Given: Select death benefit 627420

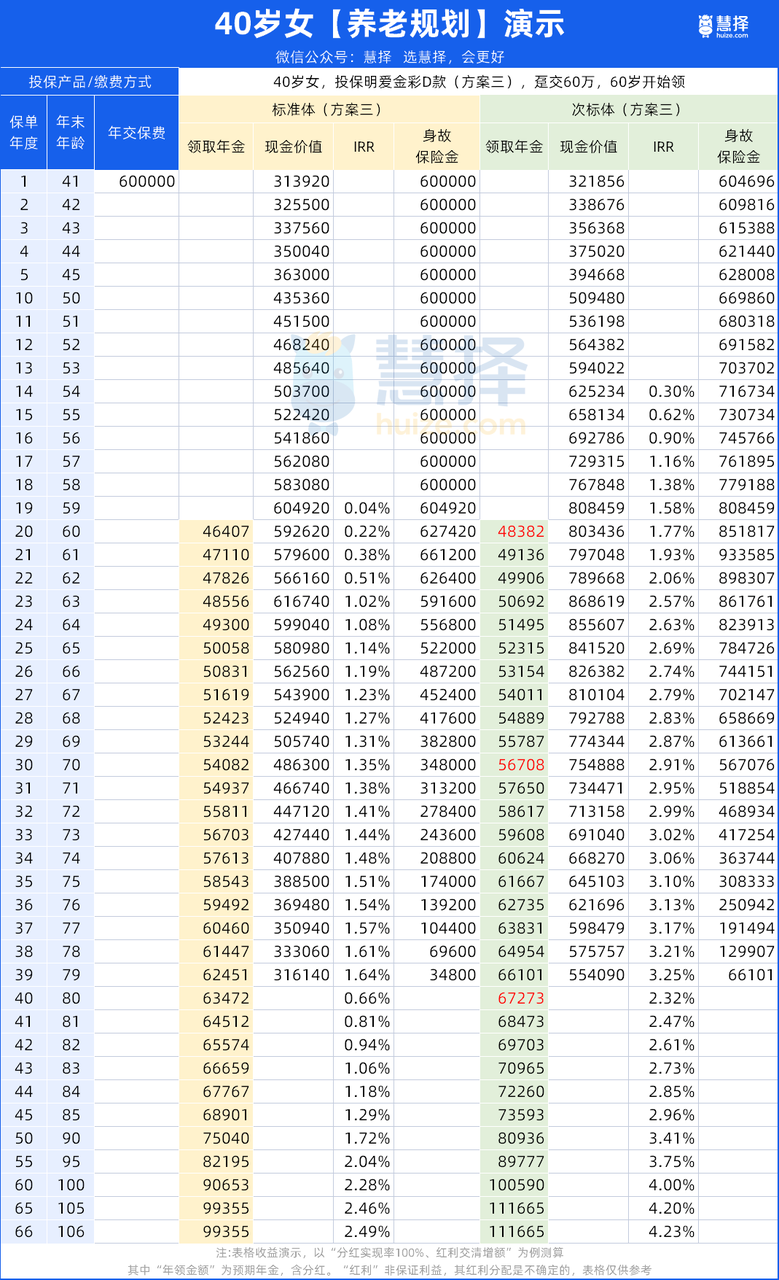Looking at the screenshot, I should coord(448,532).
